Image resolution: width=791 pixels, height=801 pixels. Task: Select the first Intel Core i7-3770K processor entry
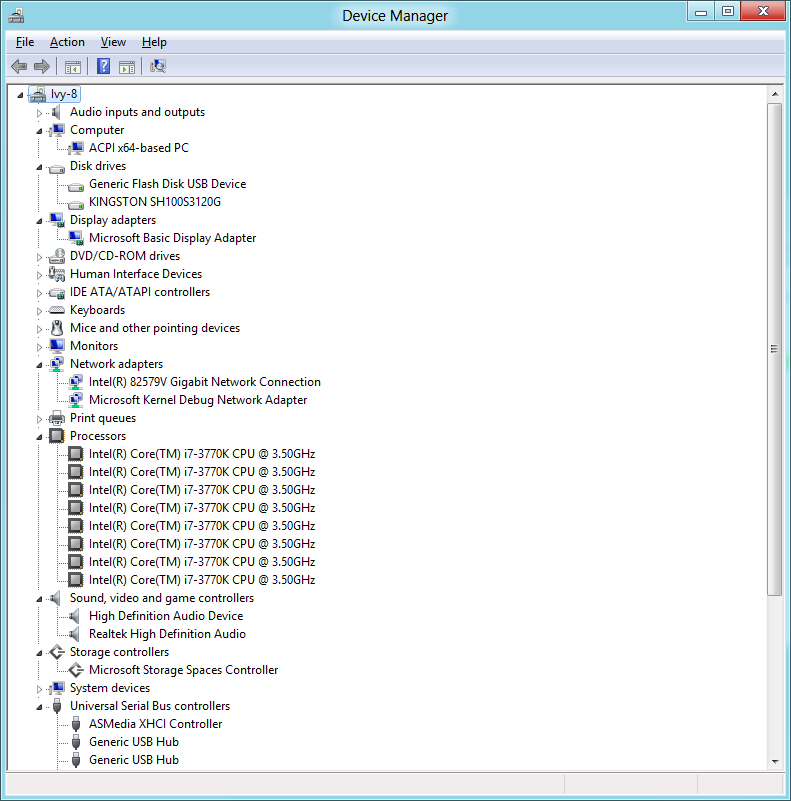(202, 454)
